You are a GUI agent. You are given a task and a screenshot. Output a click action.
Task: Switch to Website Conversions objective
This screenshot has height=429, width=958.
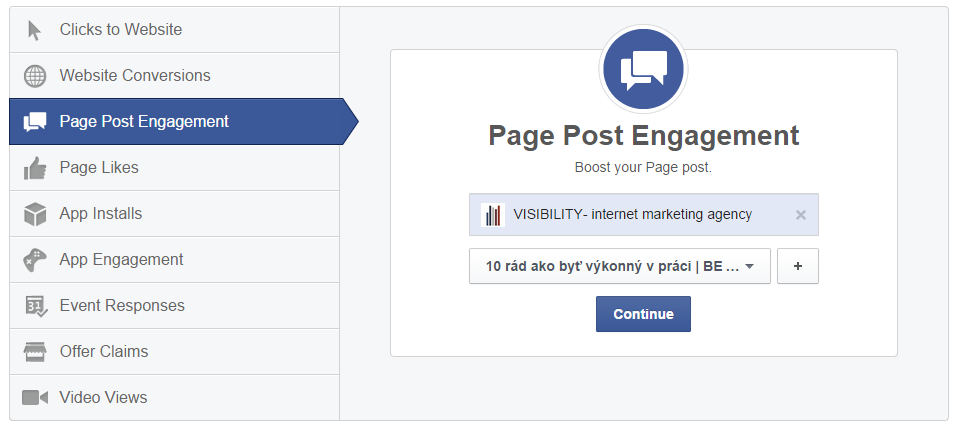pyautogui.click(x=135, y=76)
